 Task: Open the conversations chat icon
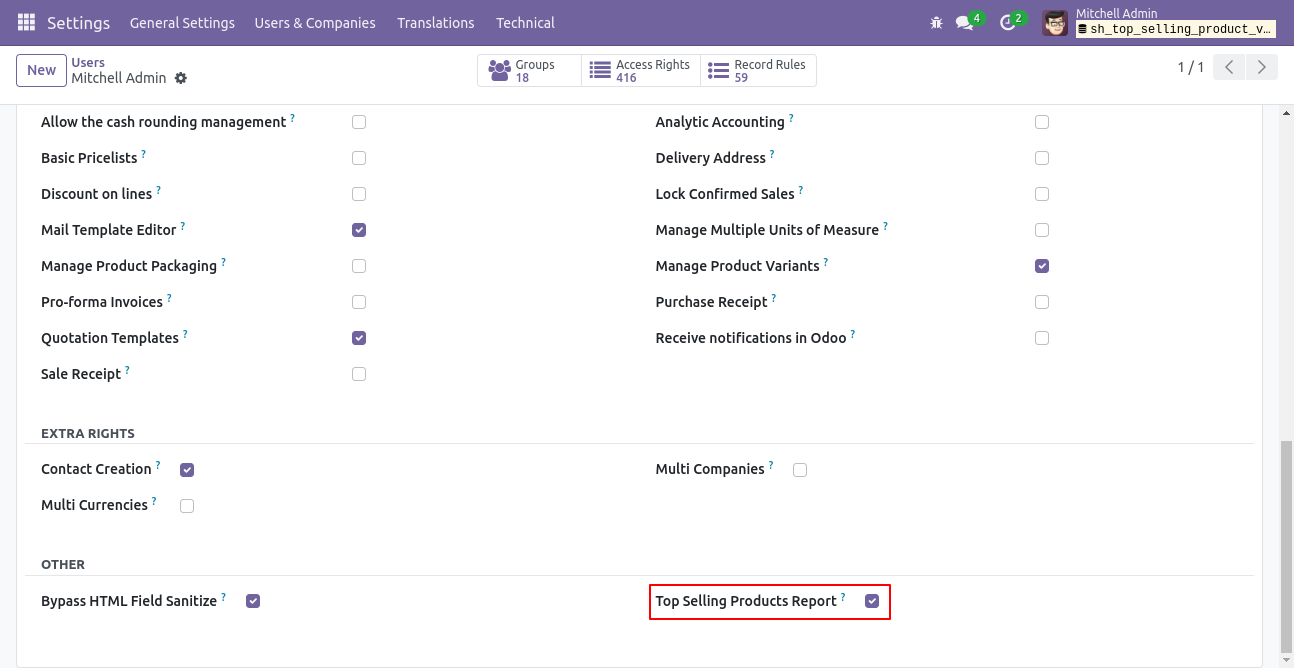tap(964, 22)
